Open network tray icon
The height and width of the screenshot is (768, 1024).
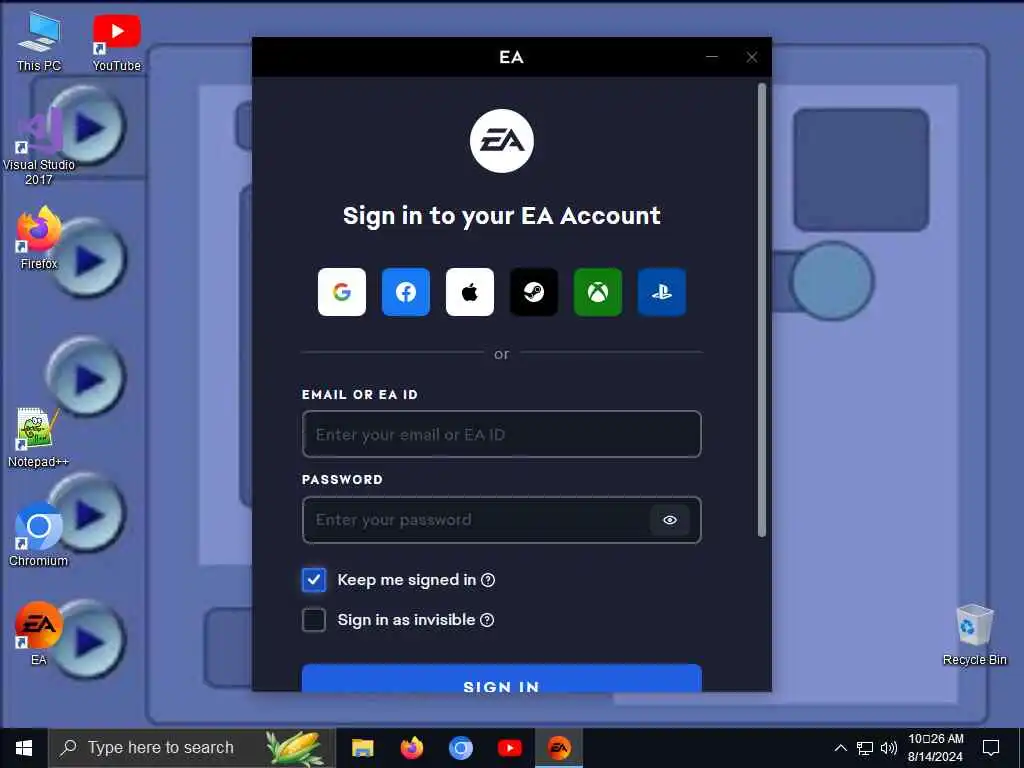tap(865, 748)
